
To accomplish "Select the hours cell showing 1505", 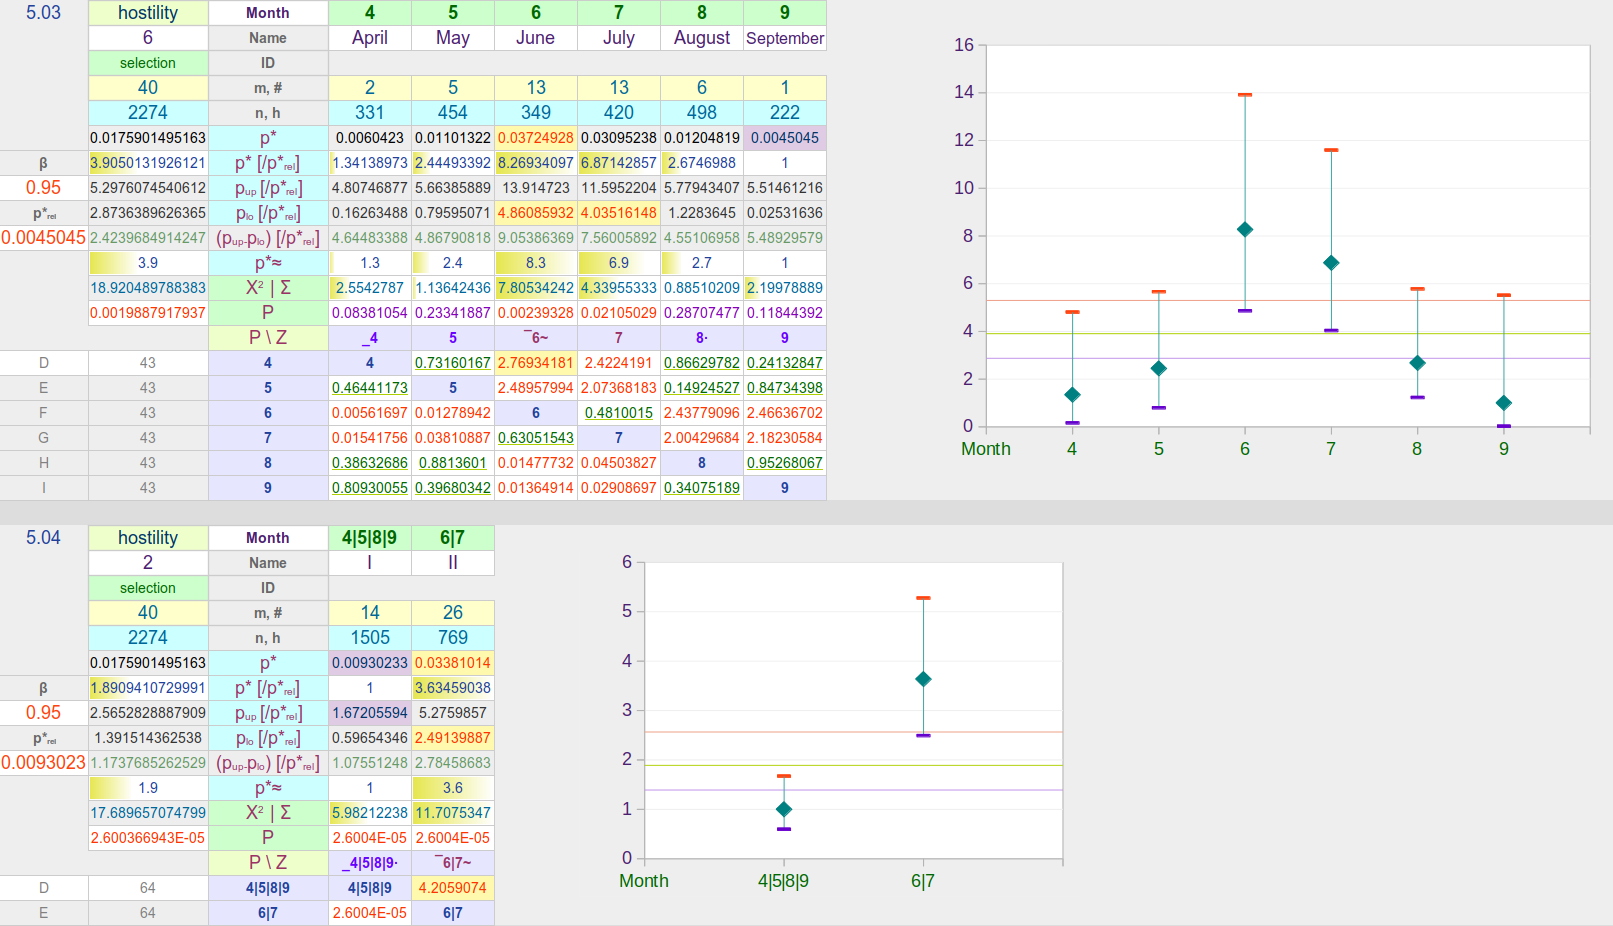I will click(x=370, y=638).
